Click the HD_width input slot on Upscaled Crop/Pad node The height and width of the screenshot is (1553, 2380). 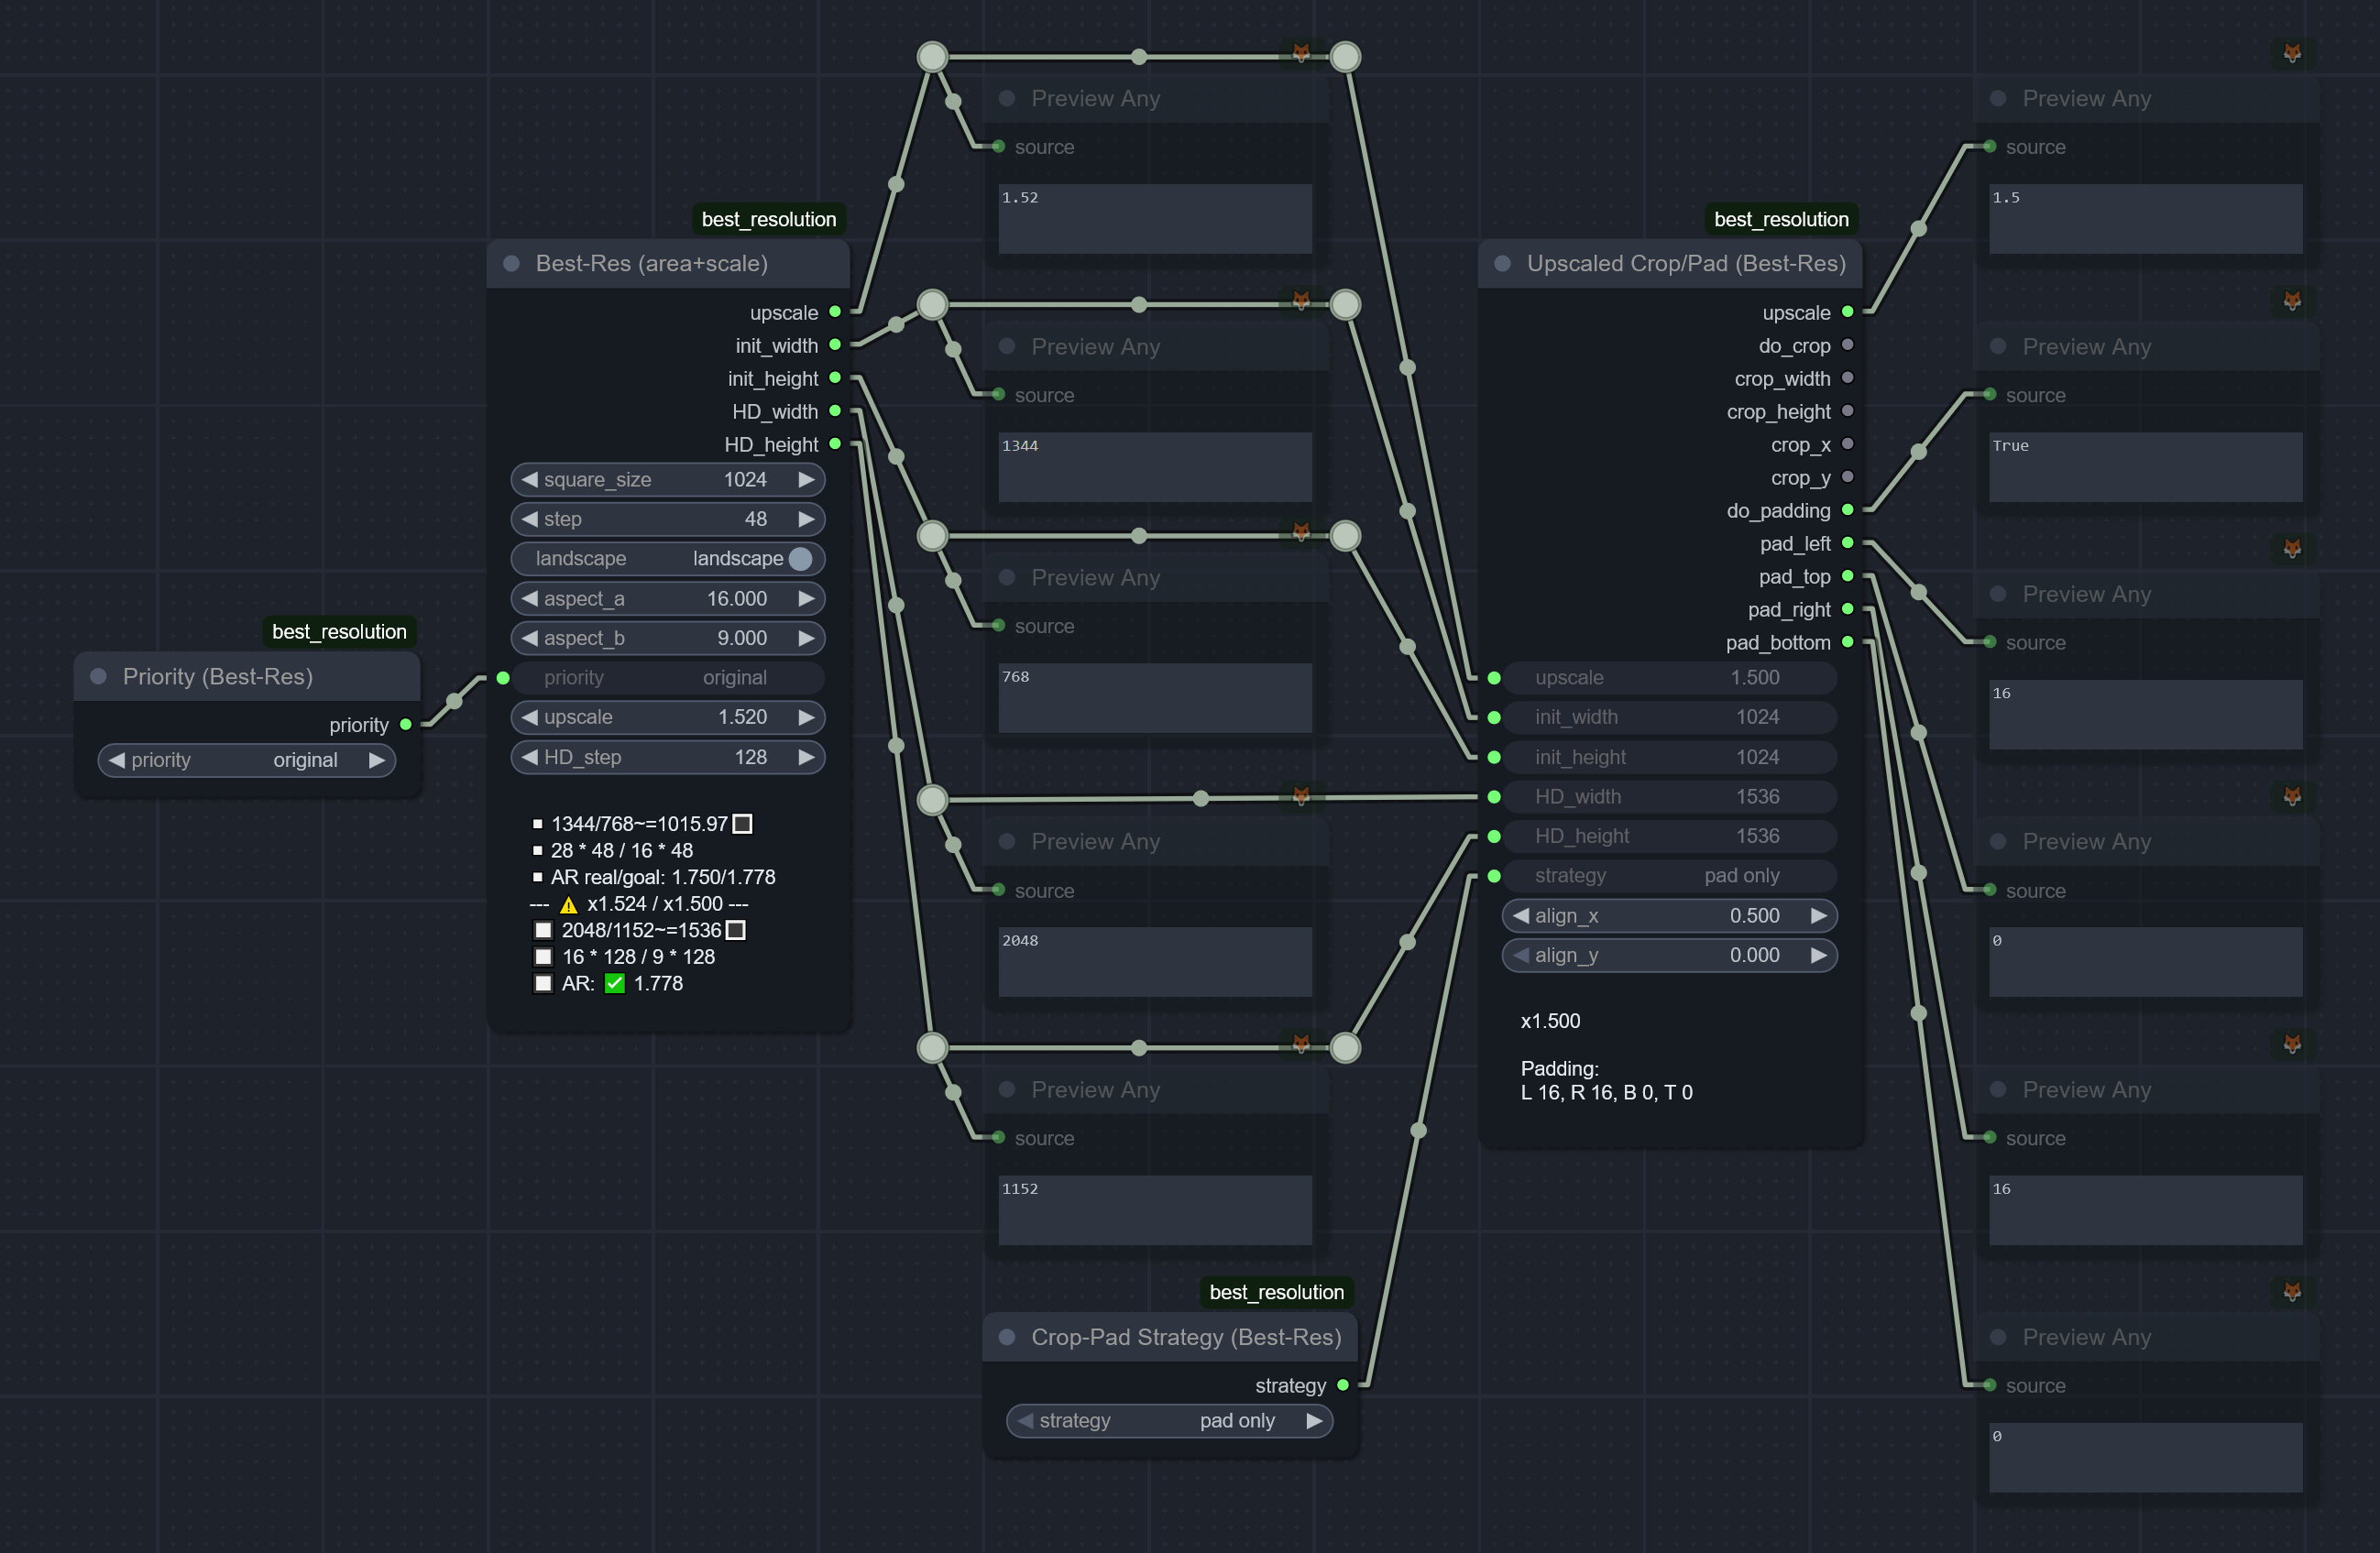(1494, 797)
